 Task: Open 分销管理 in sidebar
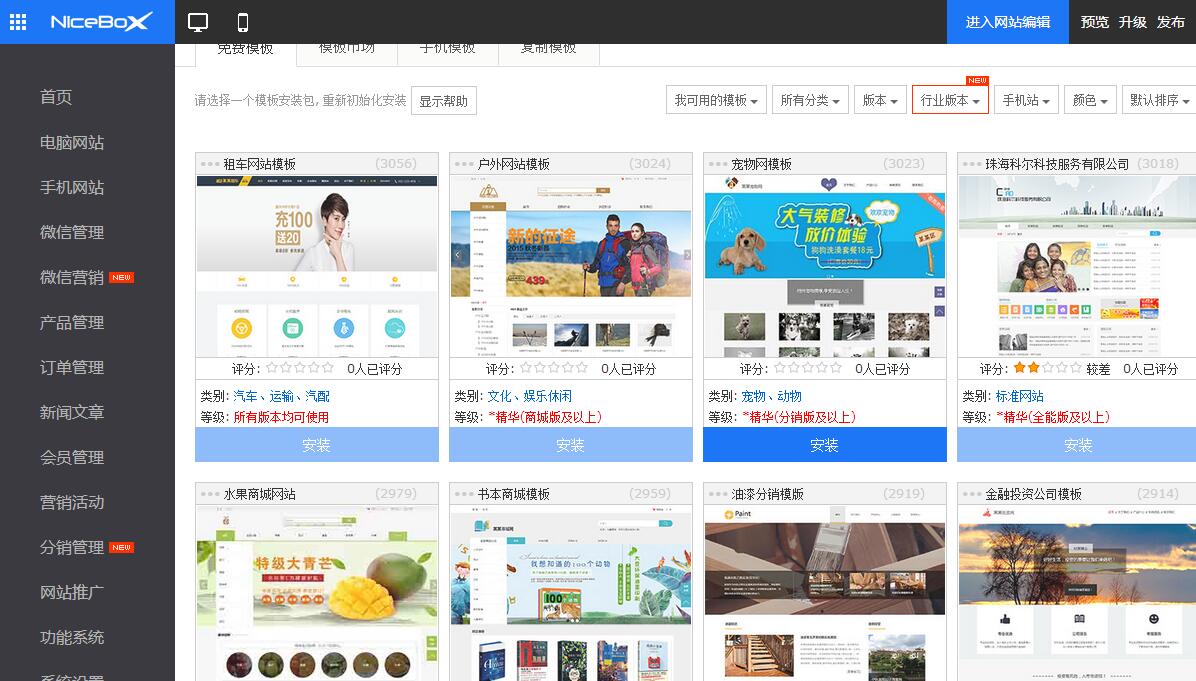coord(72,548)
